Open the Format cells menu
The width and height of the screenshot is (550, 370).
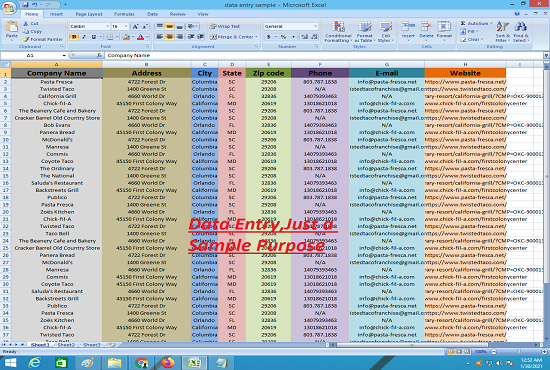tap(444, 31)
